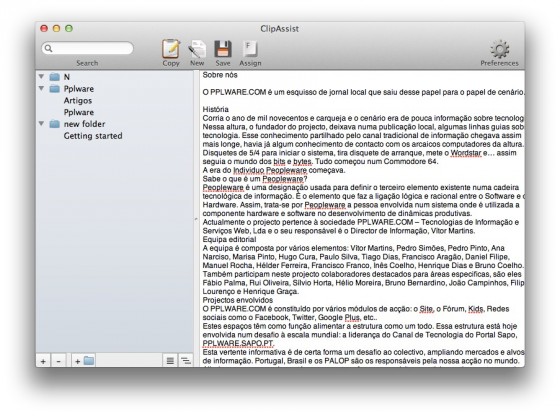Add a new item with plus button
This screenshot has height=416, width=560.
pyautogui.click(x=43, y=361)
